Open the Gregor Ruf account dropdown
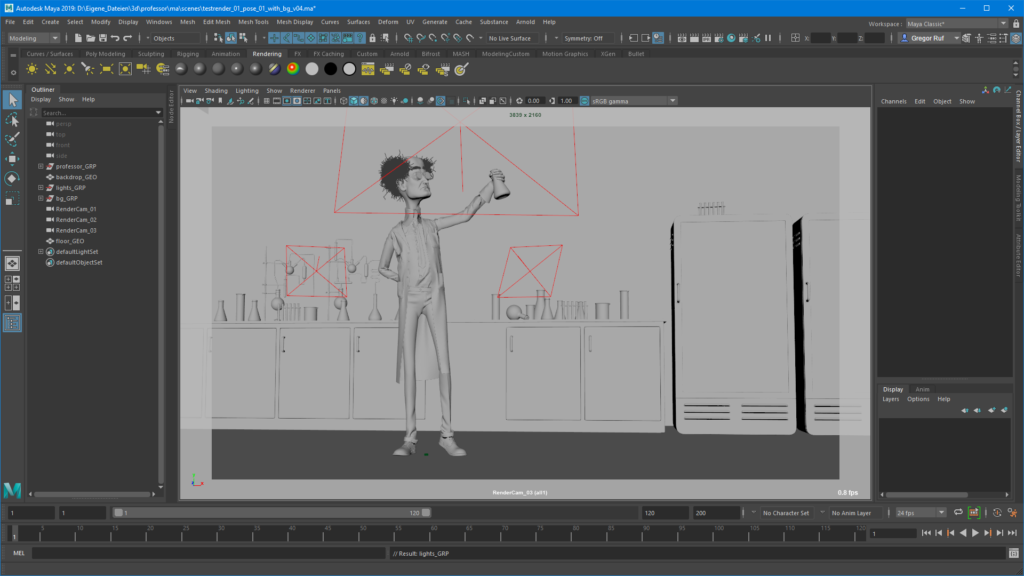 pyautogui.click(x=930, y=39)
